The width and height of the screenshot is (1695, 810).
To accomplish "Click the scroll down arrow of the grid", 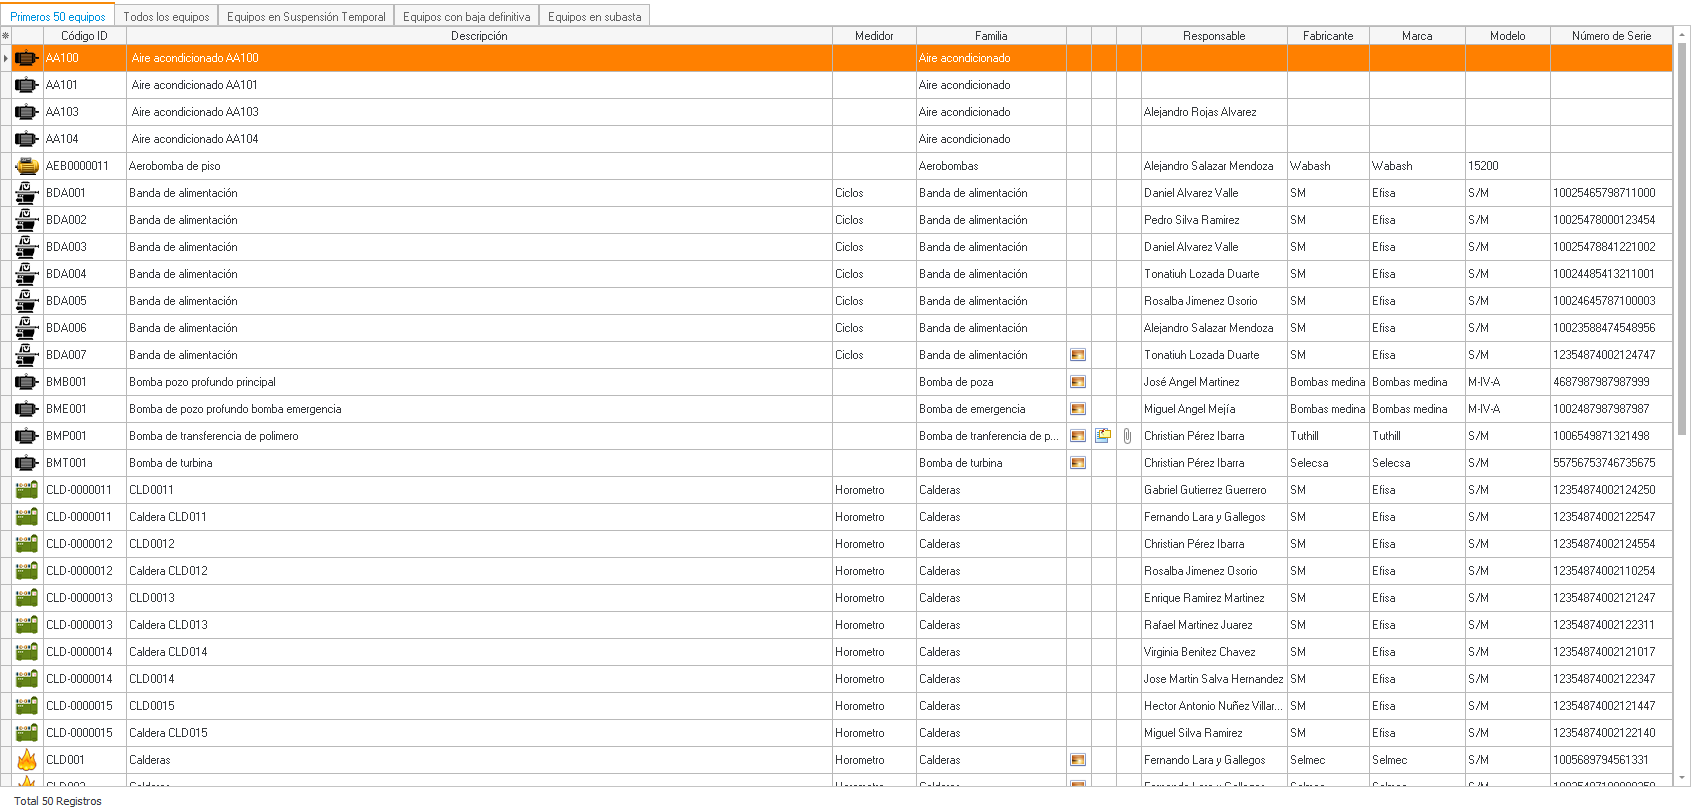I will tap(1682, 777).
